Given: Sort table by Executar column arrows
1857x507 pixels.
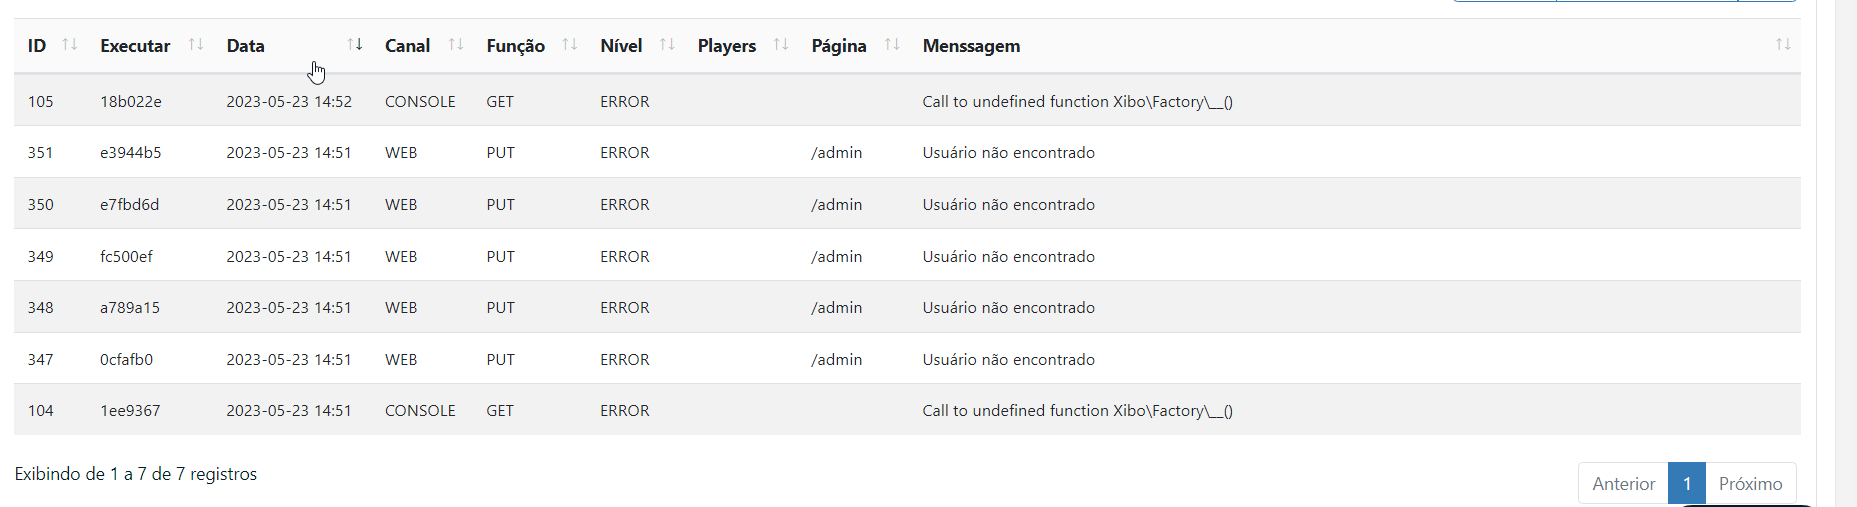Looking at the screenshot, I should pos(196,45).
